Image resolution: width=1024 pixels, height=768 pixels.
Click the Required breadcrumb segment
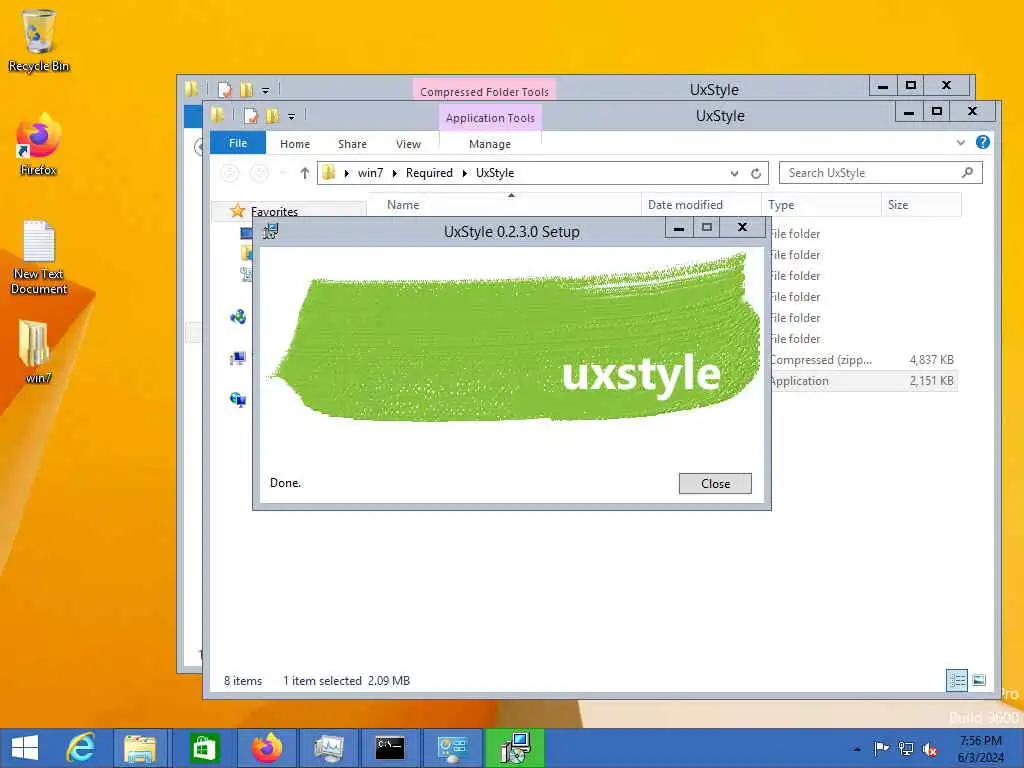tap(429, 173)
